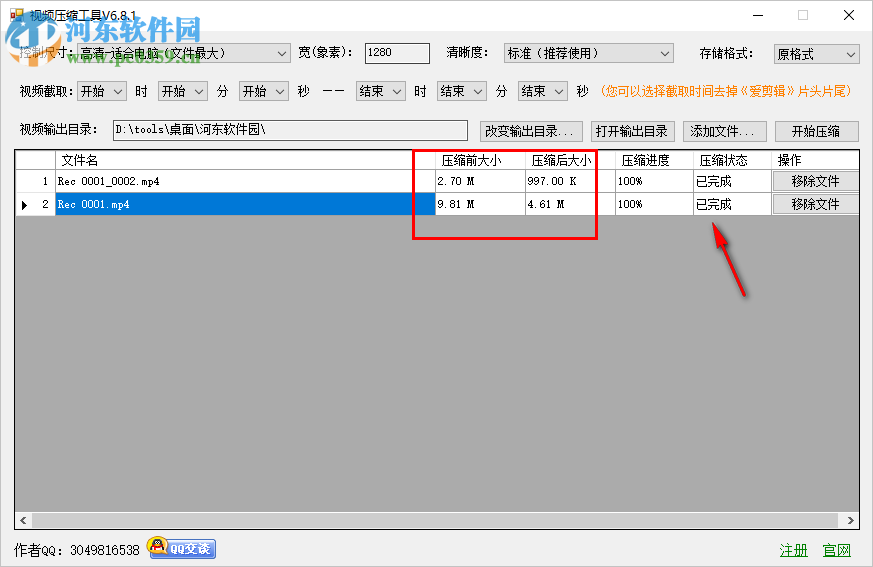Viewport: 873px width, 567px height.
Task: Open the start hour dropdown
Action: click(102, 91)
